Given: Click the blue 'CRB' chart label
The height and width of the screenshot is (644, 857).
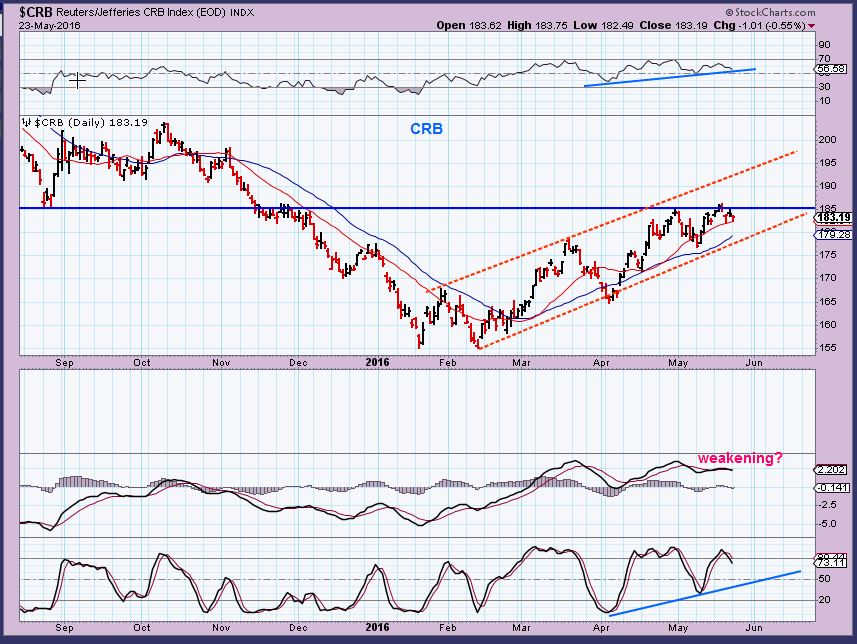Looking at the screenshot, I should click(424, 129).
